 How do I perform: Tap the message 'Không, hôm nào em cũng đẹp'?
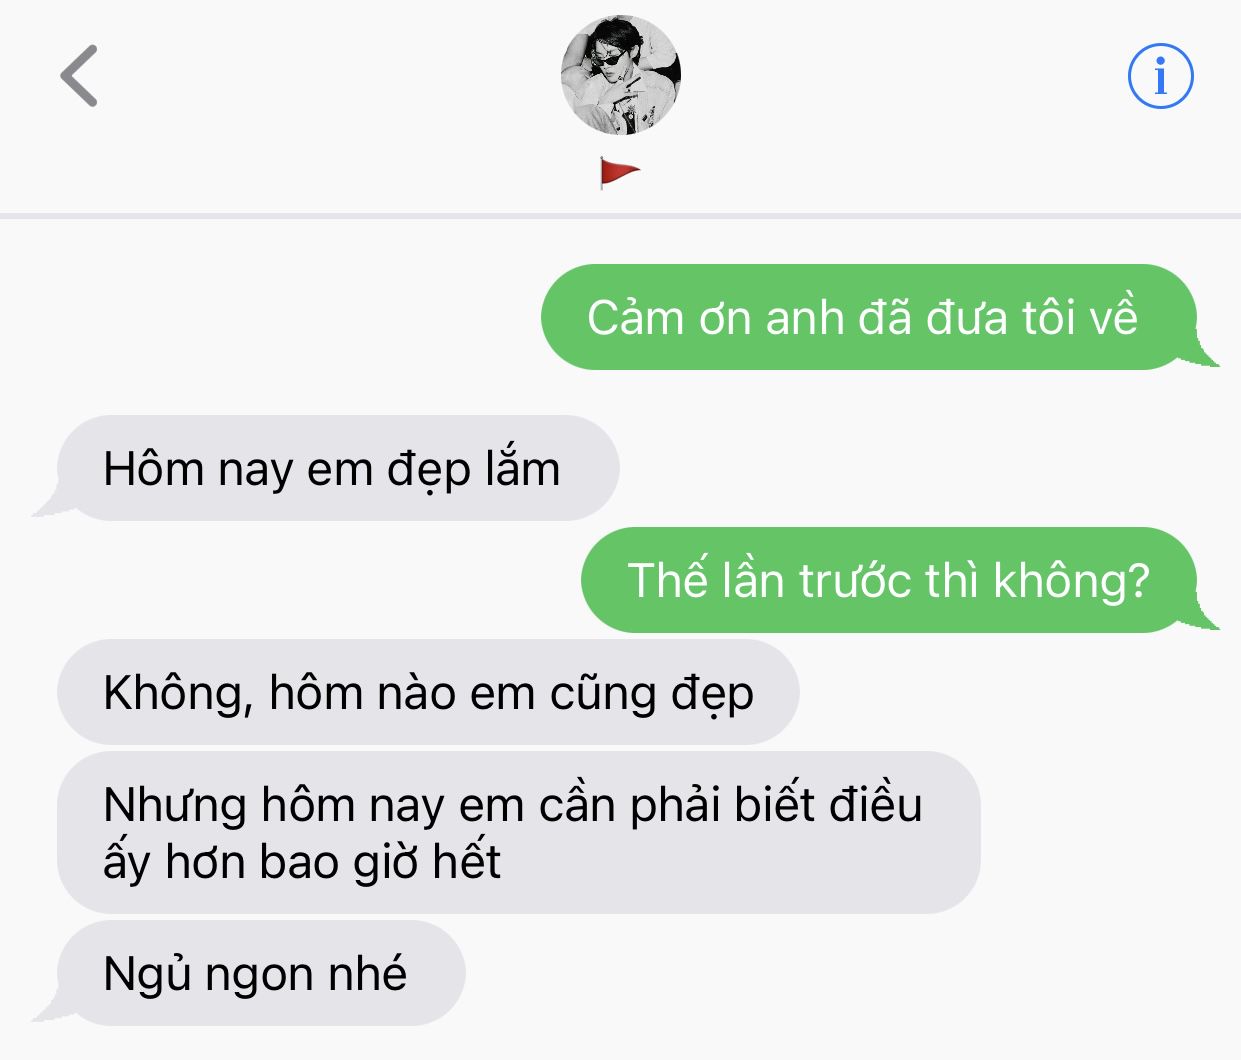click(x=428, y=692)
